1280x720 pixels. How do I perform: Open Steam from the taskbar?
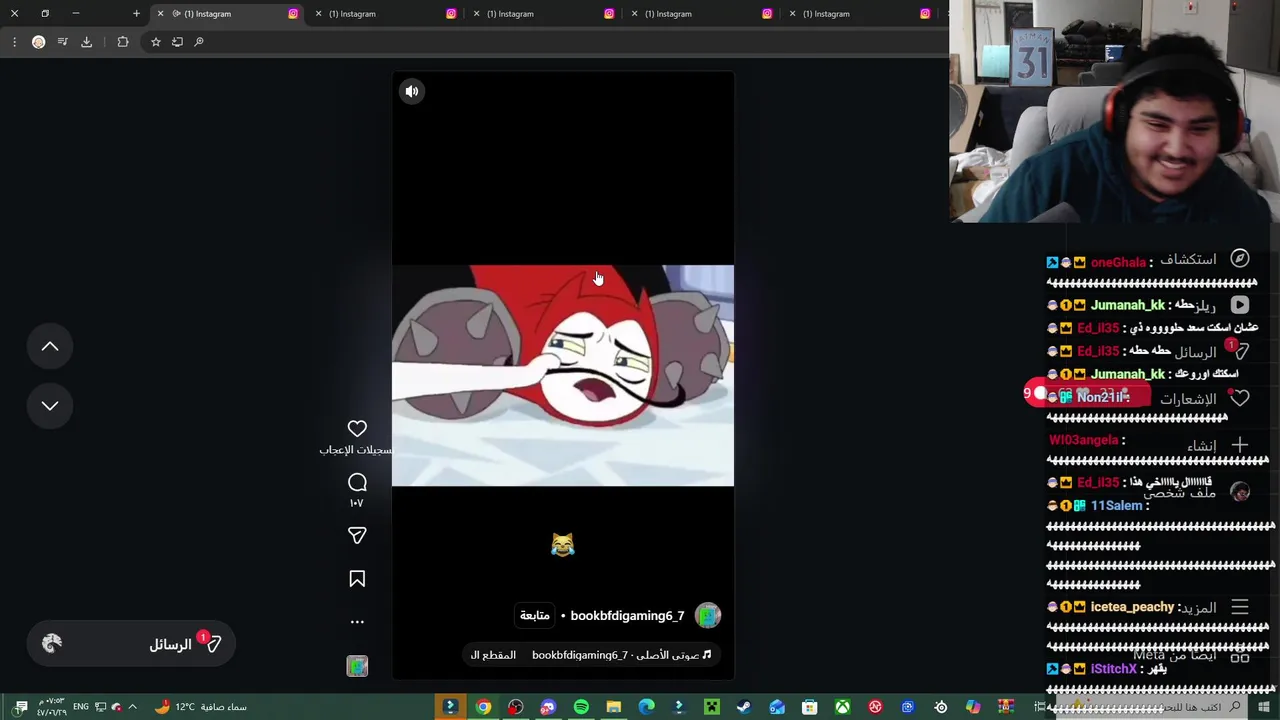(x=744, y=707)
